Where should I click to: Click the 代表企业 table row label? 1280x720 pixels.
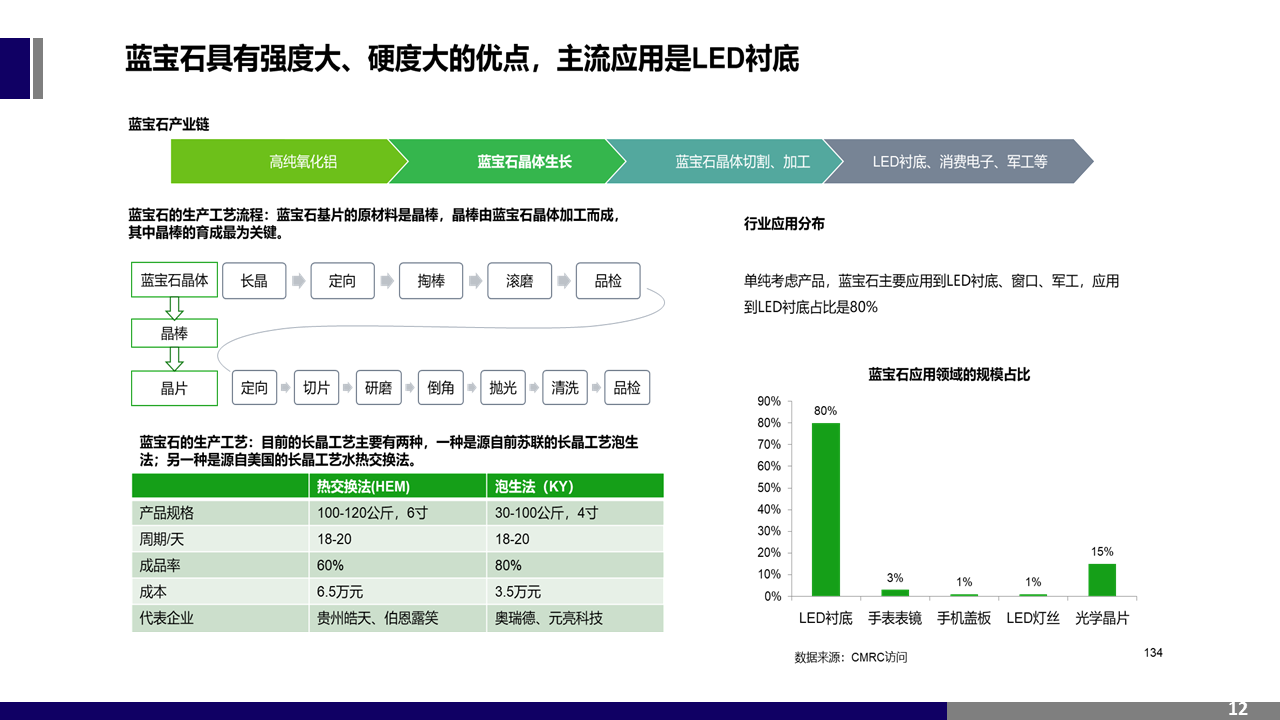point(167,618)
